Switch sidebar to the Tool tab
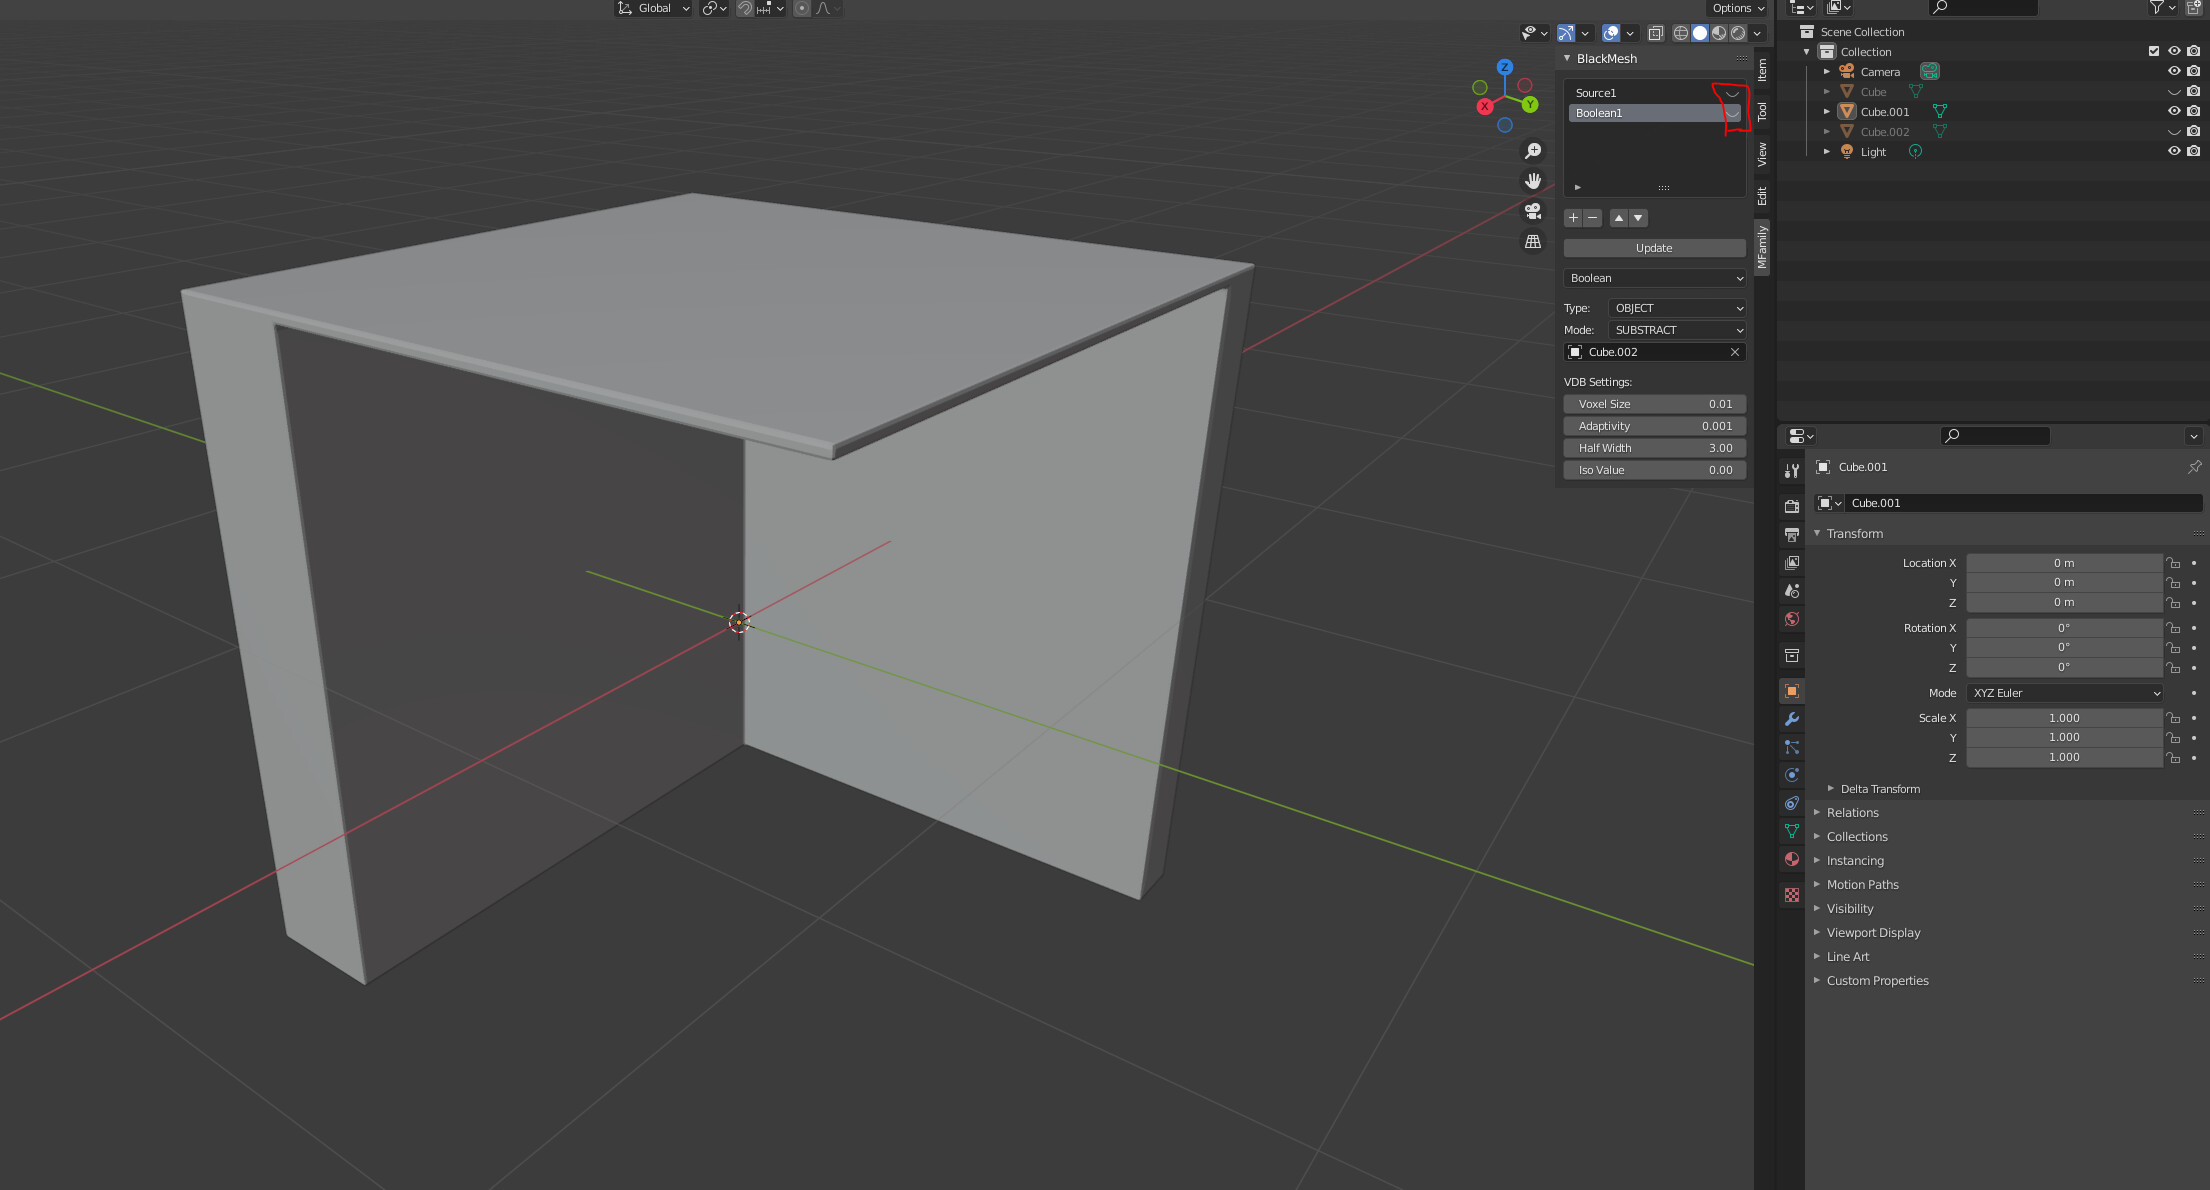Viewport: 2210px width, 1190px height. 1763,111
